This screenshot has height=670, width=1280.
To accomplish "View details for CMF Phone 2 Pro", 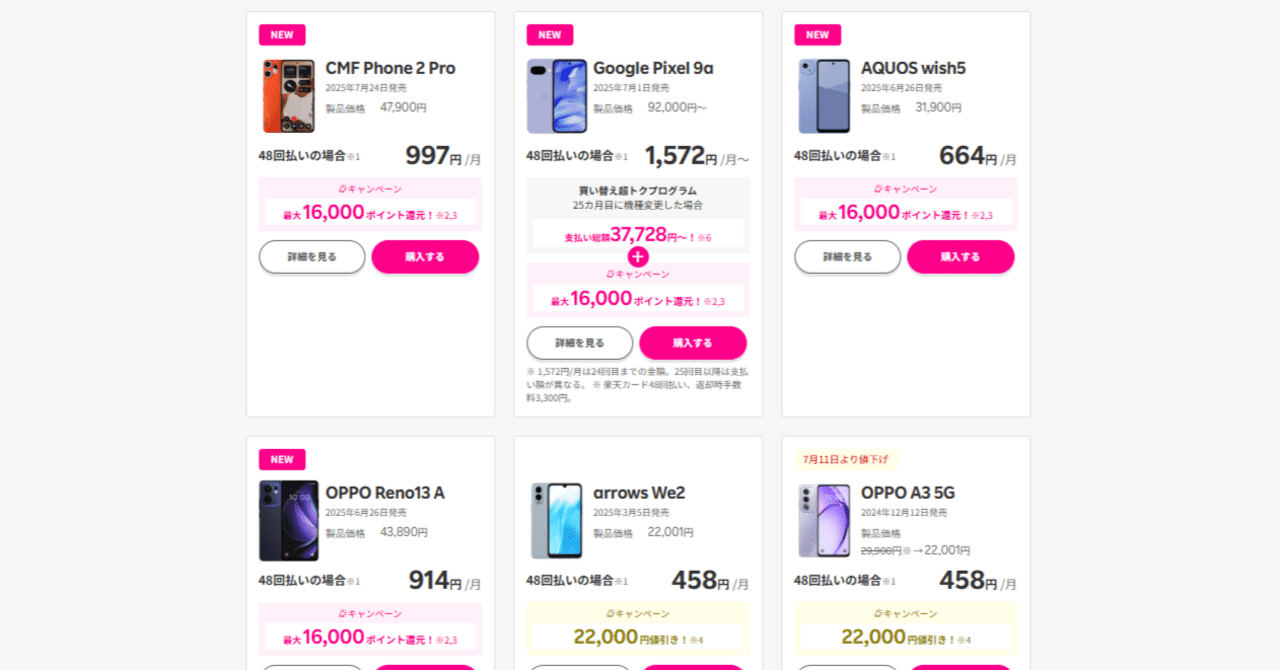I will point(312,257).
